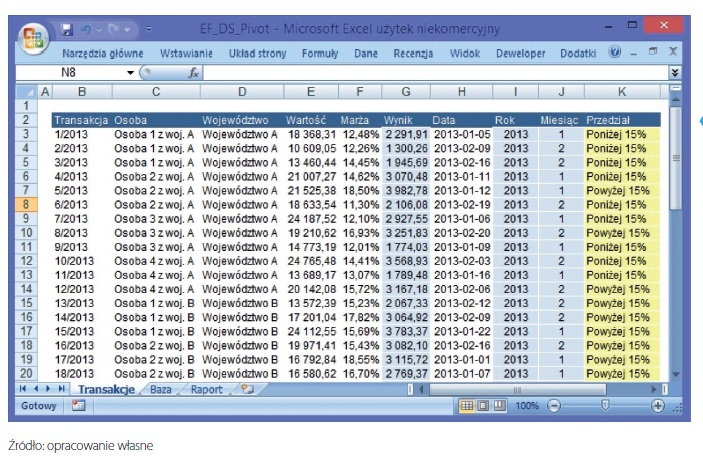The image size is (703, 456).
Task: Select the Województwo header cell
Action: point(240,120)
